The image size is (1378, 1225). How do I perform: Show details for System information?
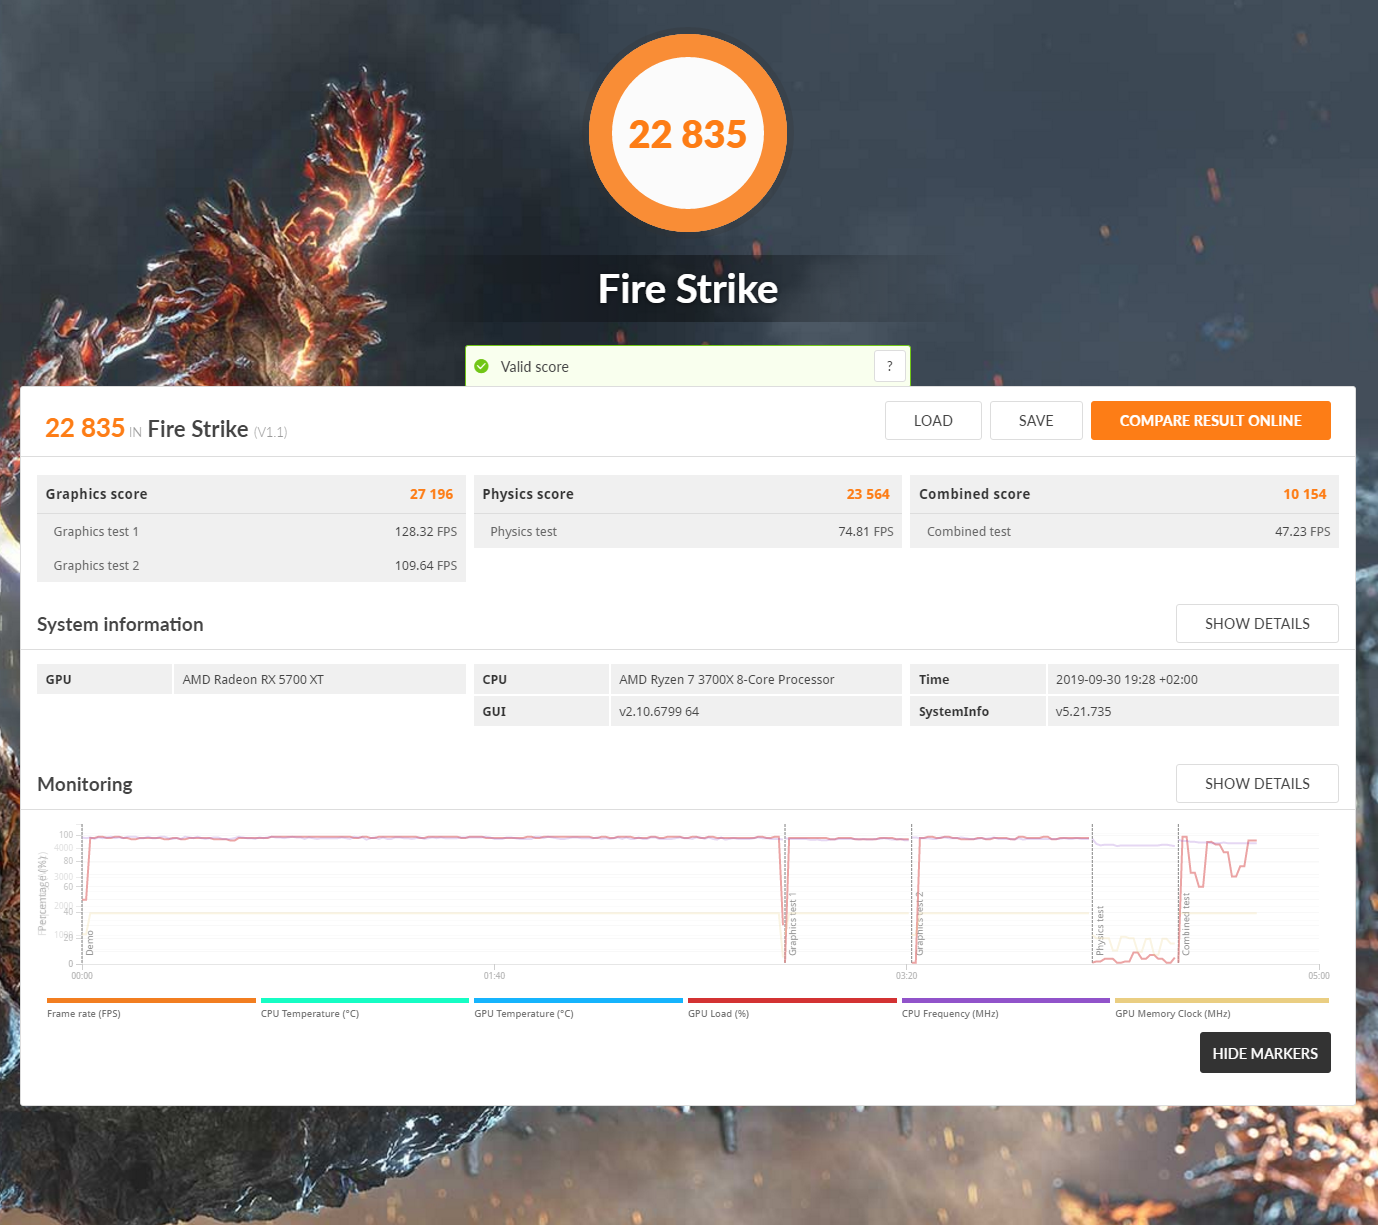(x=1257, y=623)
